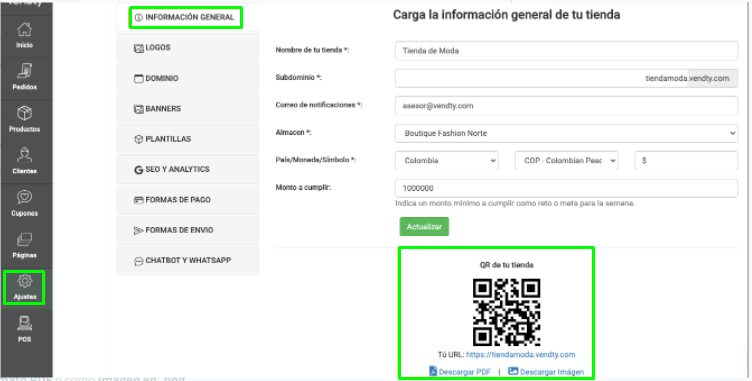Click the Correo de notificaciones field
752x381 pixels.
(x=566, y=106)
